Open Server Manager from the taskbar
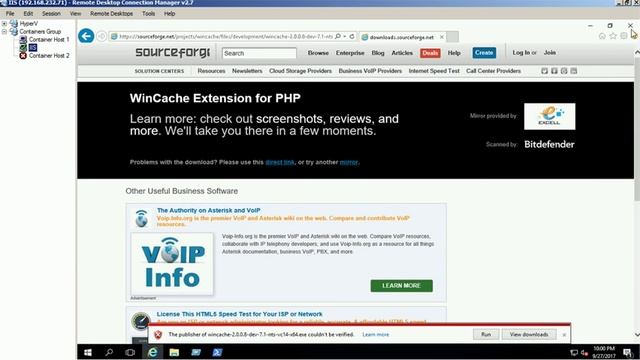Viewport: 640px width, 360px height. tap(196, 352)
